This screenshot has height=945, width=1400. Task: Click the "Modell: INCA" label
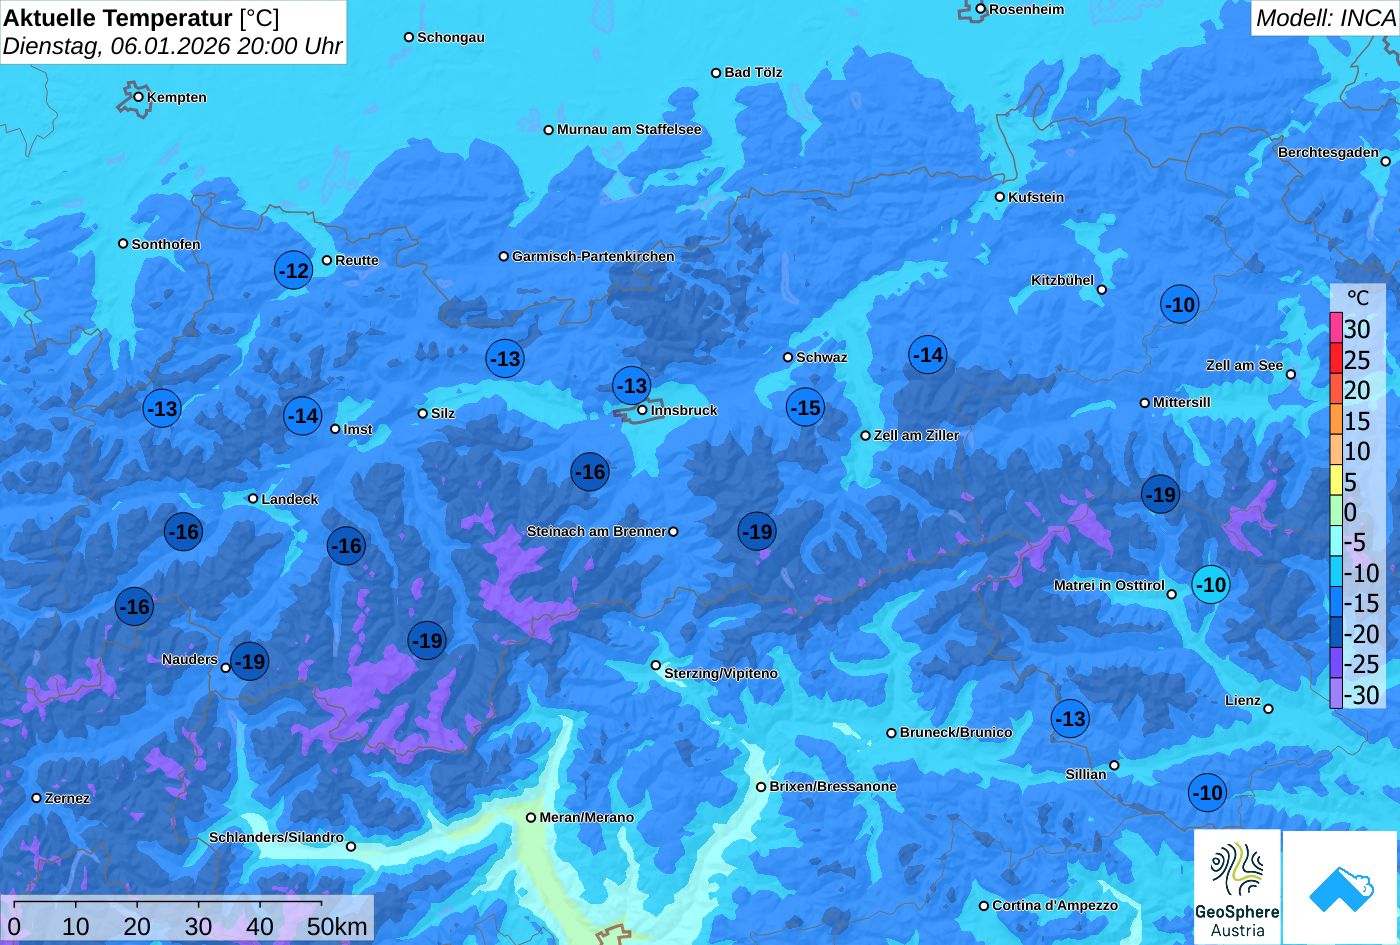(x=1325, y=17)
